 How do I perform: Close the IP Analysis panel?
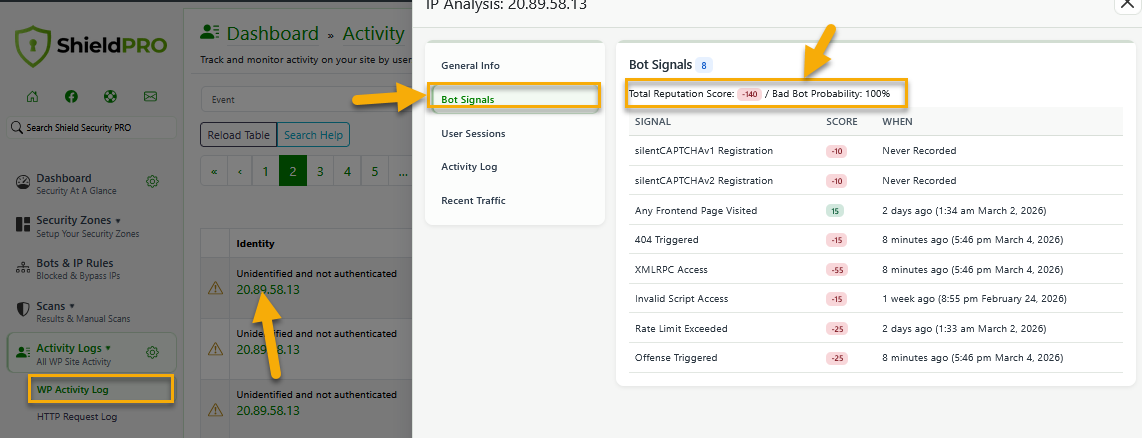1125,4
